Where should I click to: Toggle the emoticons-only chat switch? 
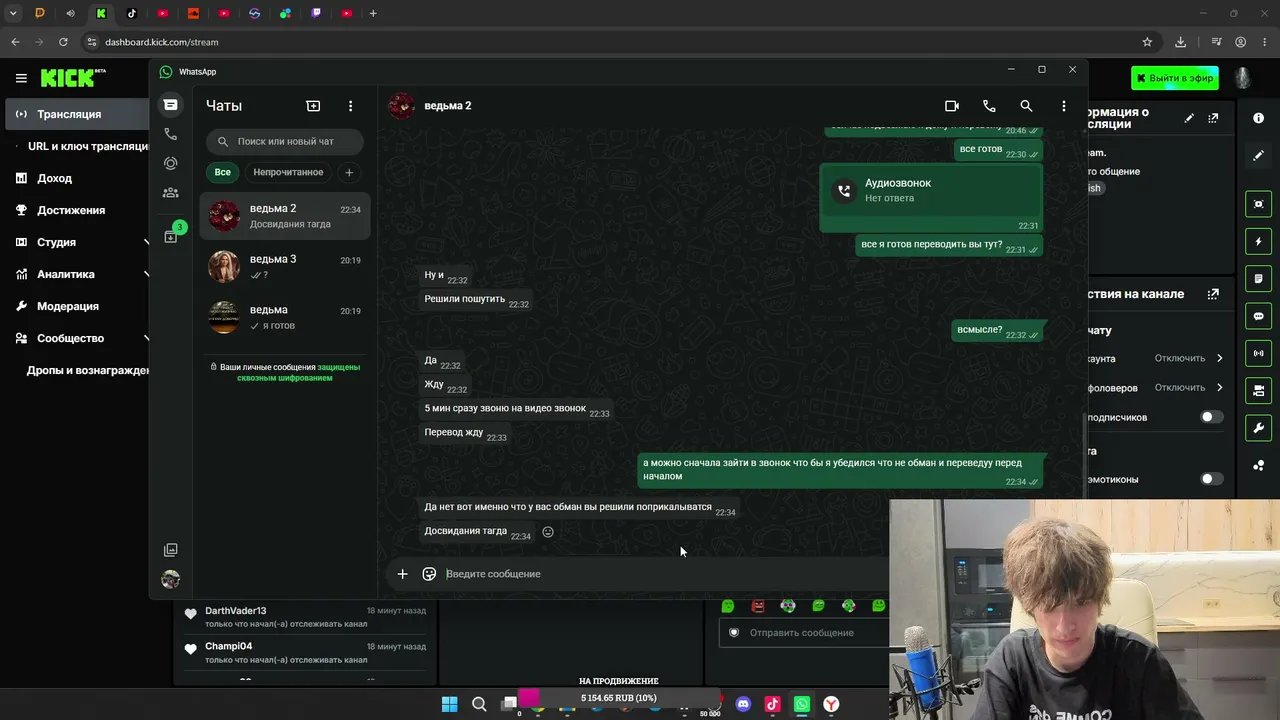[1211, 479]
